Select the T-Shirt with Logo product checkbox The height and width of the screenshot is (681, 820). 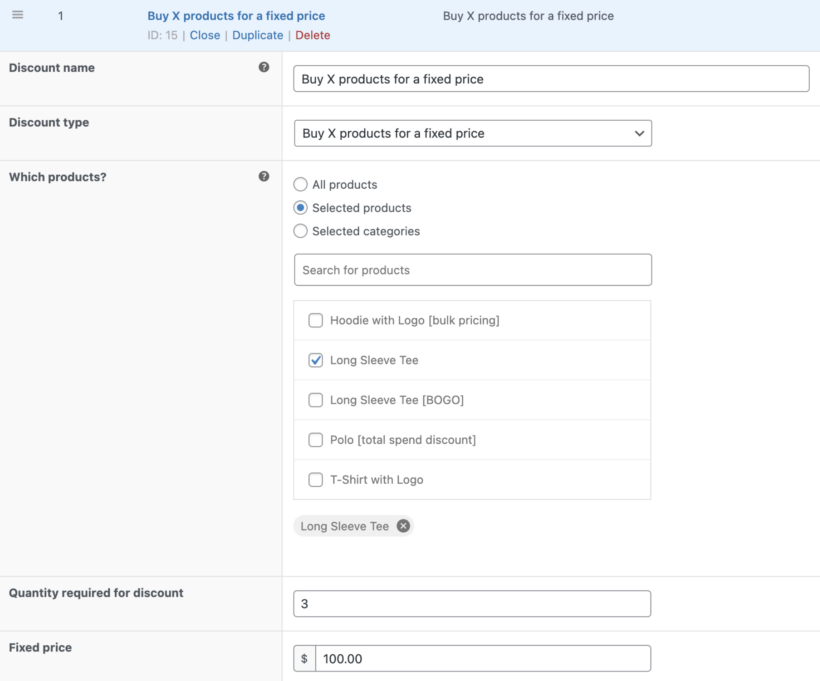(315, 479)
